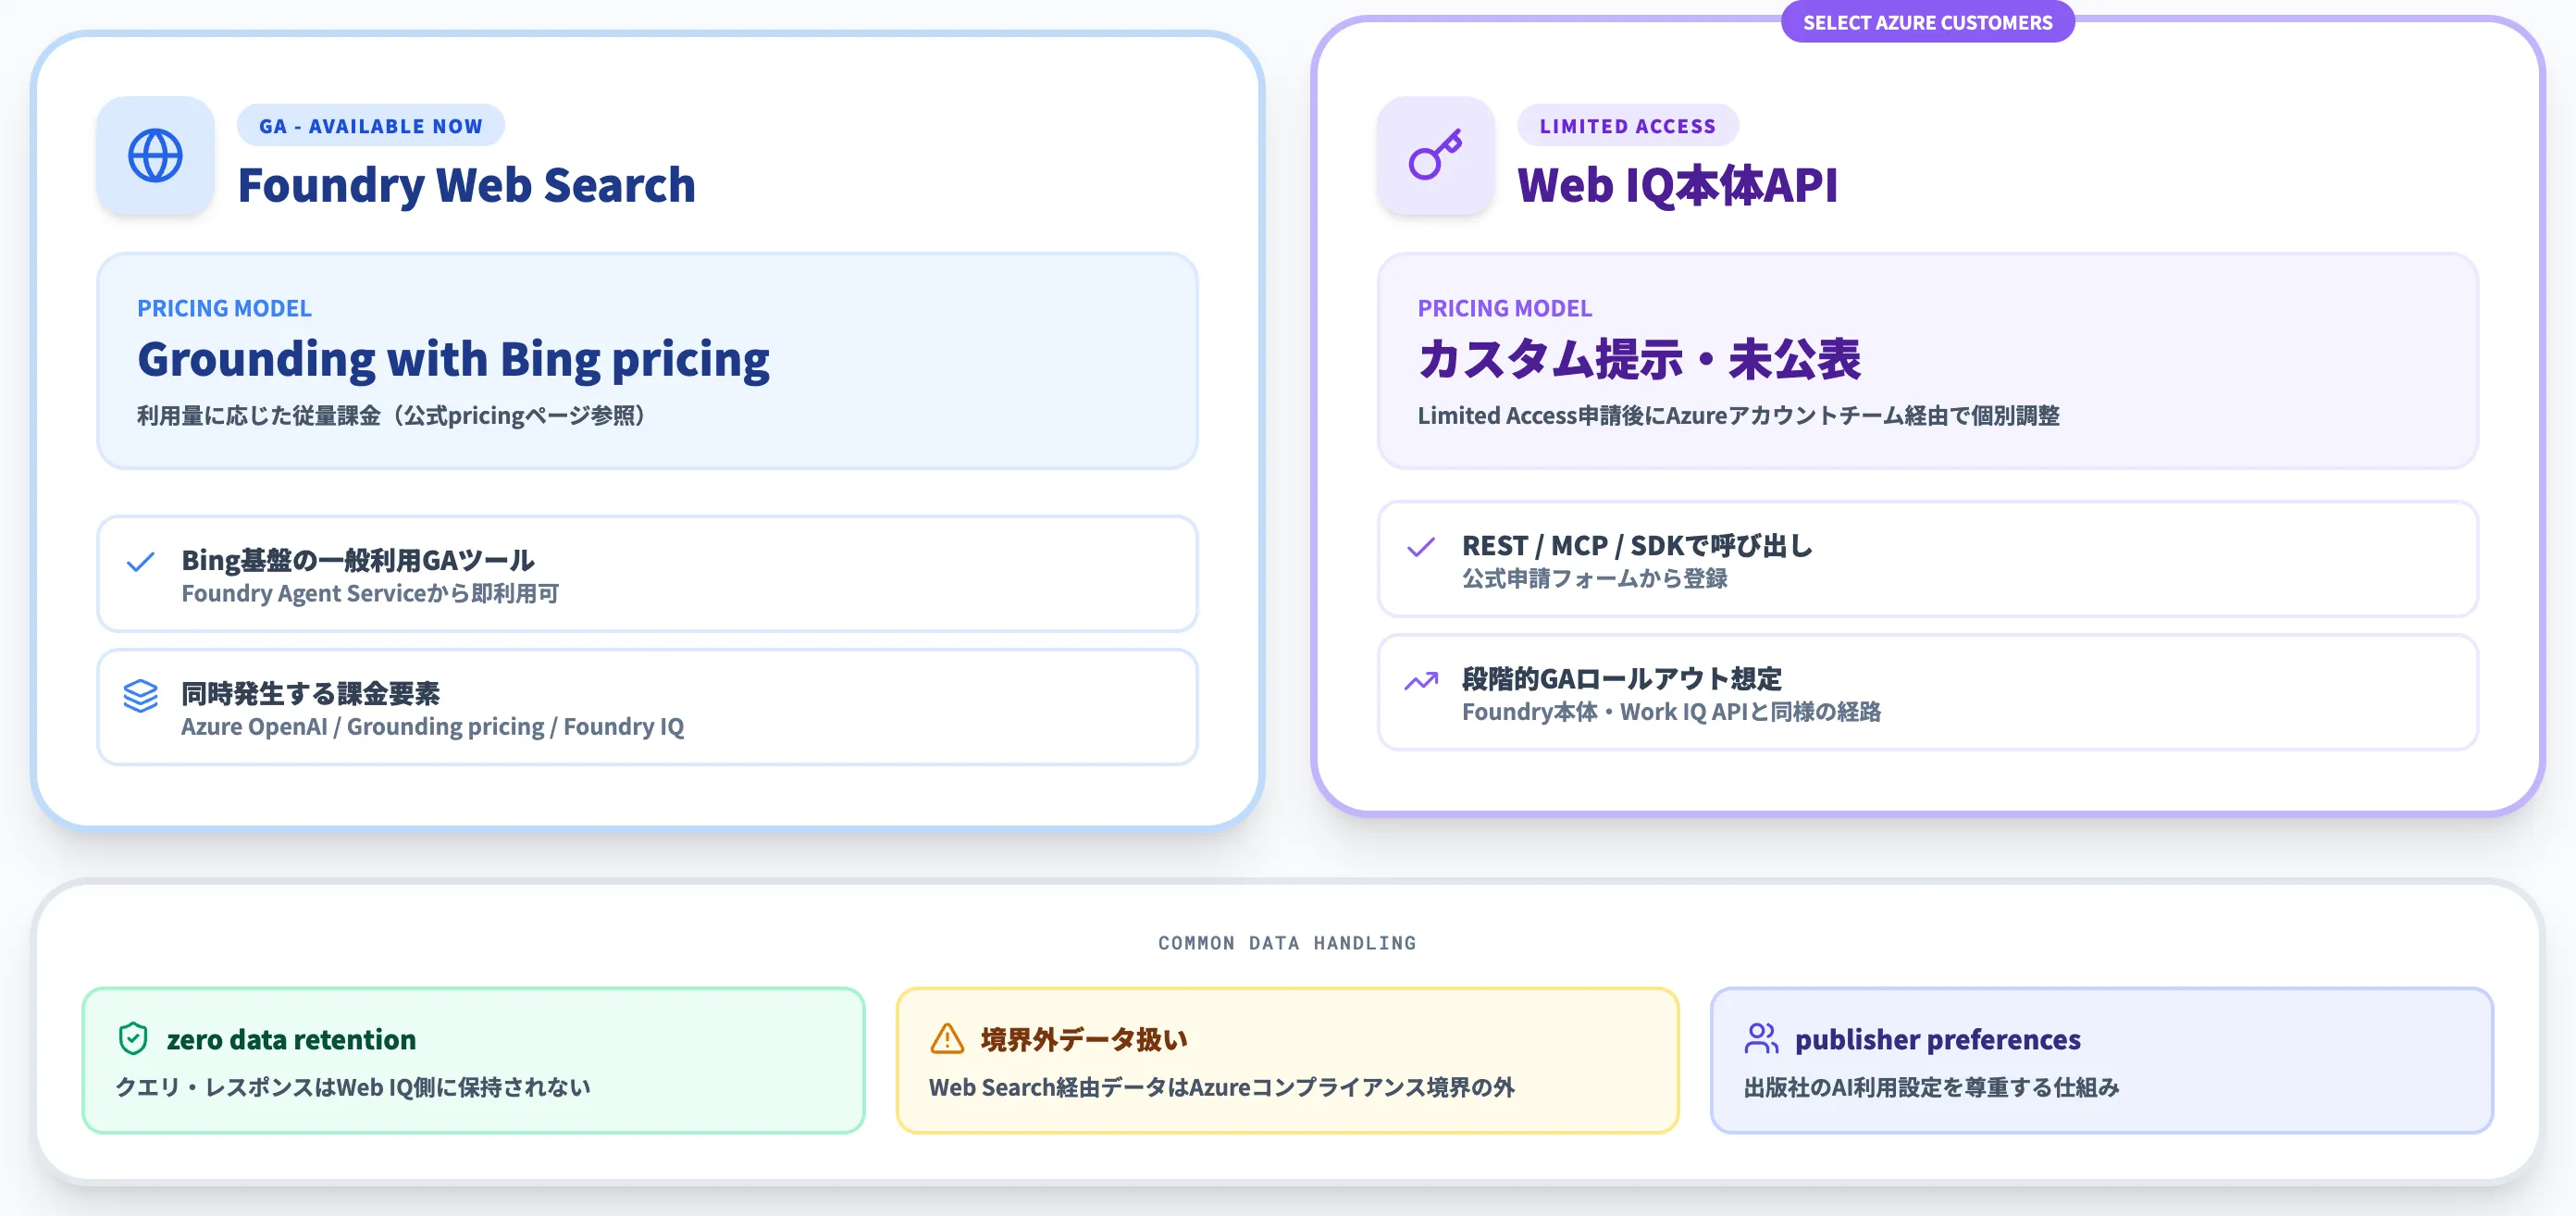Image resolution: width=2576 pixels, height=1216 pixels.
Task: Click the checkmark icon next to REST / MCP / SDKで呼び出し
Action: 1421,547
